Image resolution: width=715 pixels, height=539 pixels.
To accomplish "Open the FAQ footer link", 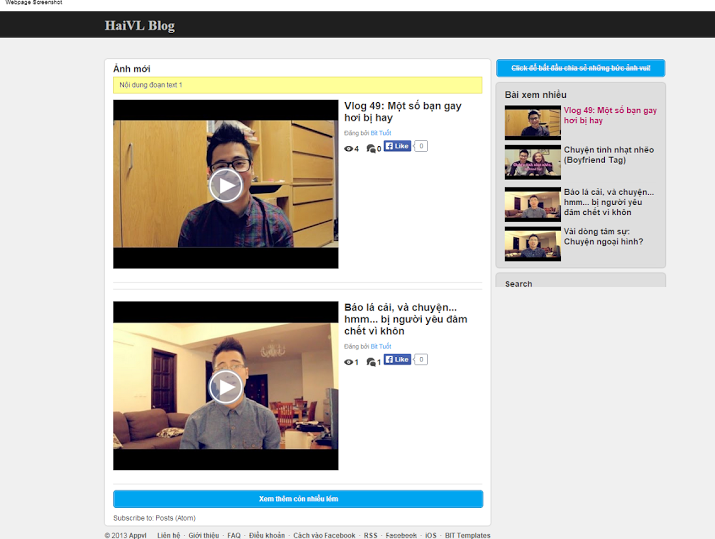I will tap(234, 535).
